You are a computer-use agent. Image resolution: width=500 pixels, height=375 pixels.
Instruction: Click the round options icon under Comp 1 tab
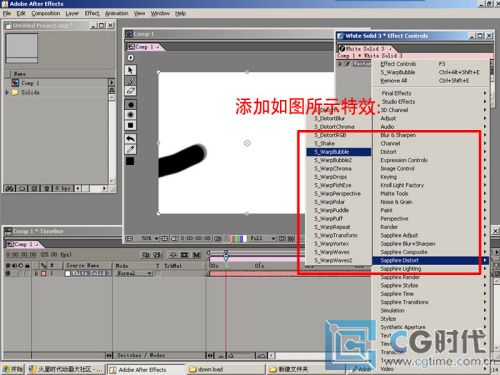point(130,58)
